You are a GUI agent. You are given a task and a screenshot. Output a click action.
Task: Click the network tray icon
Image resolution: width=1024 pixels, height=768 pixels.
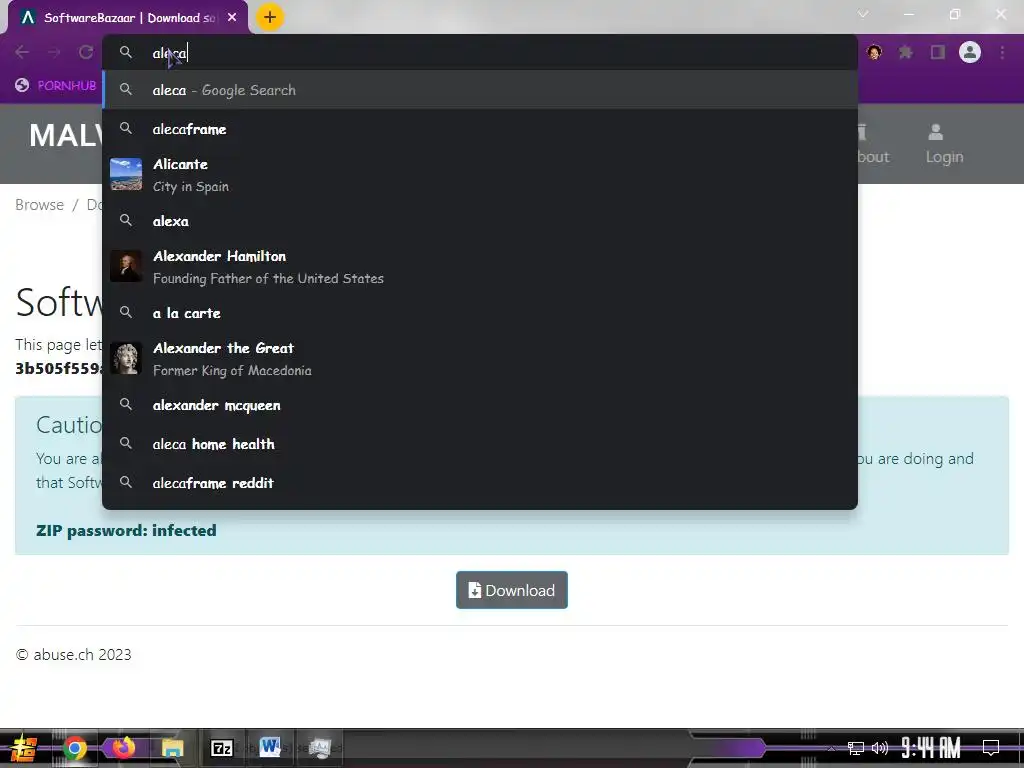click(x=855, y=748)
